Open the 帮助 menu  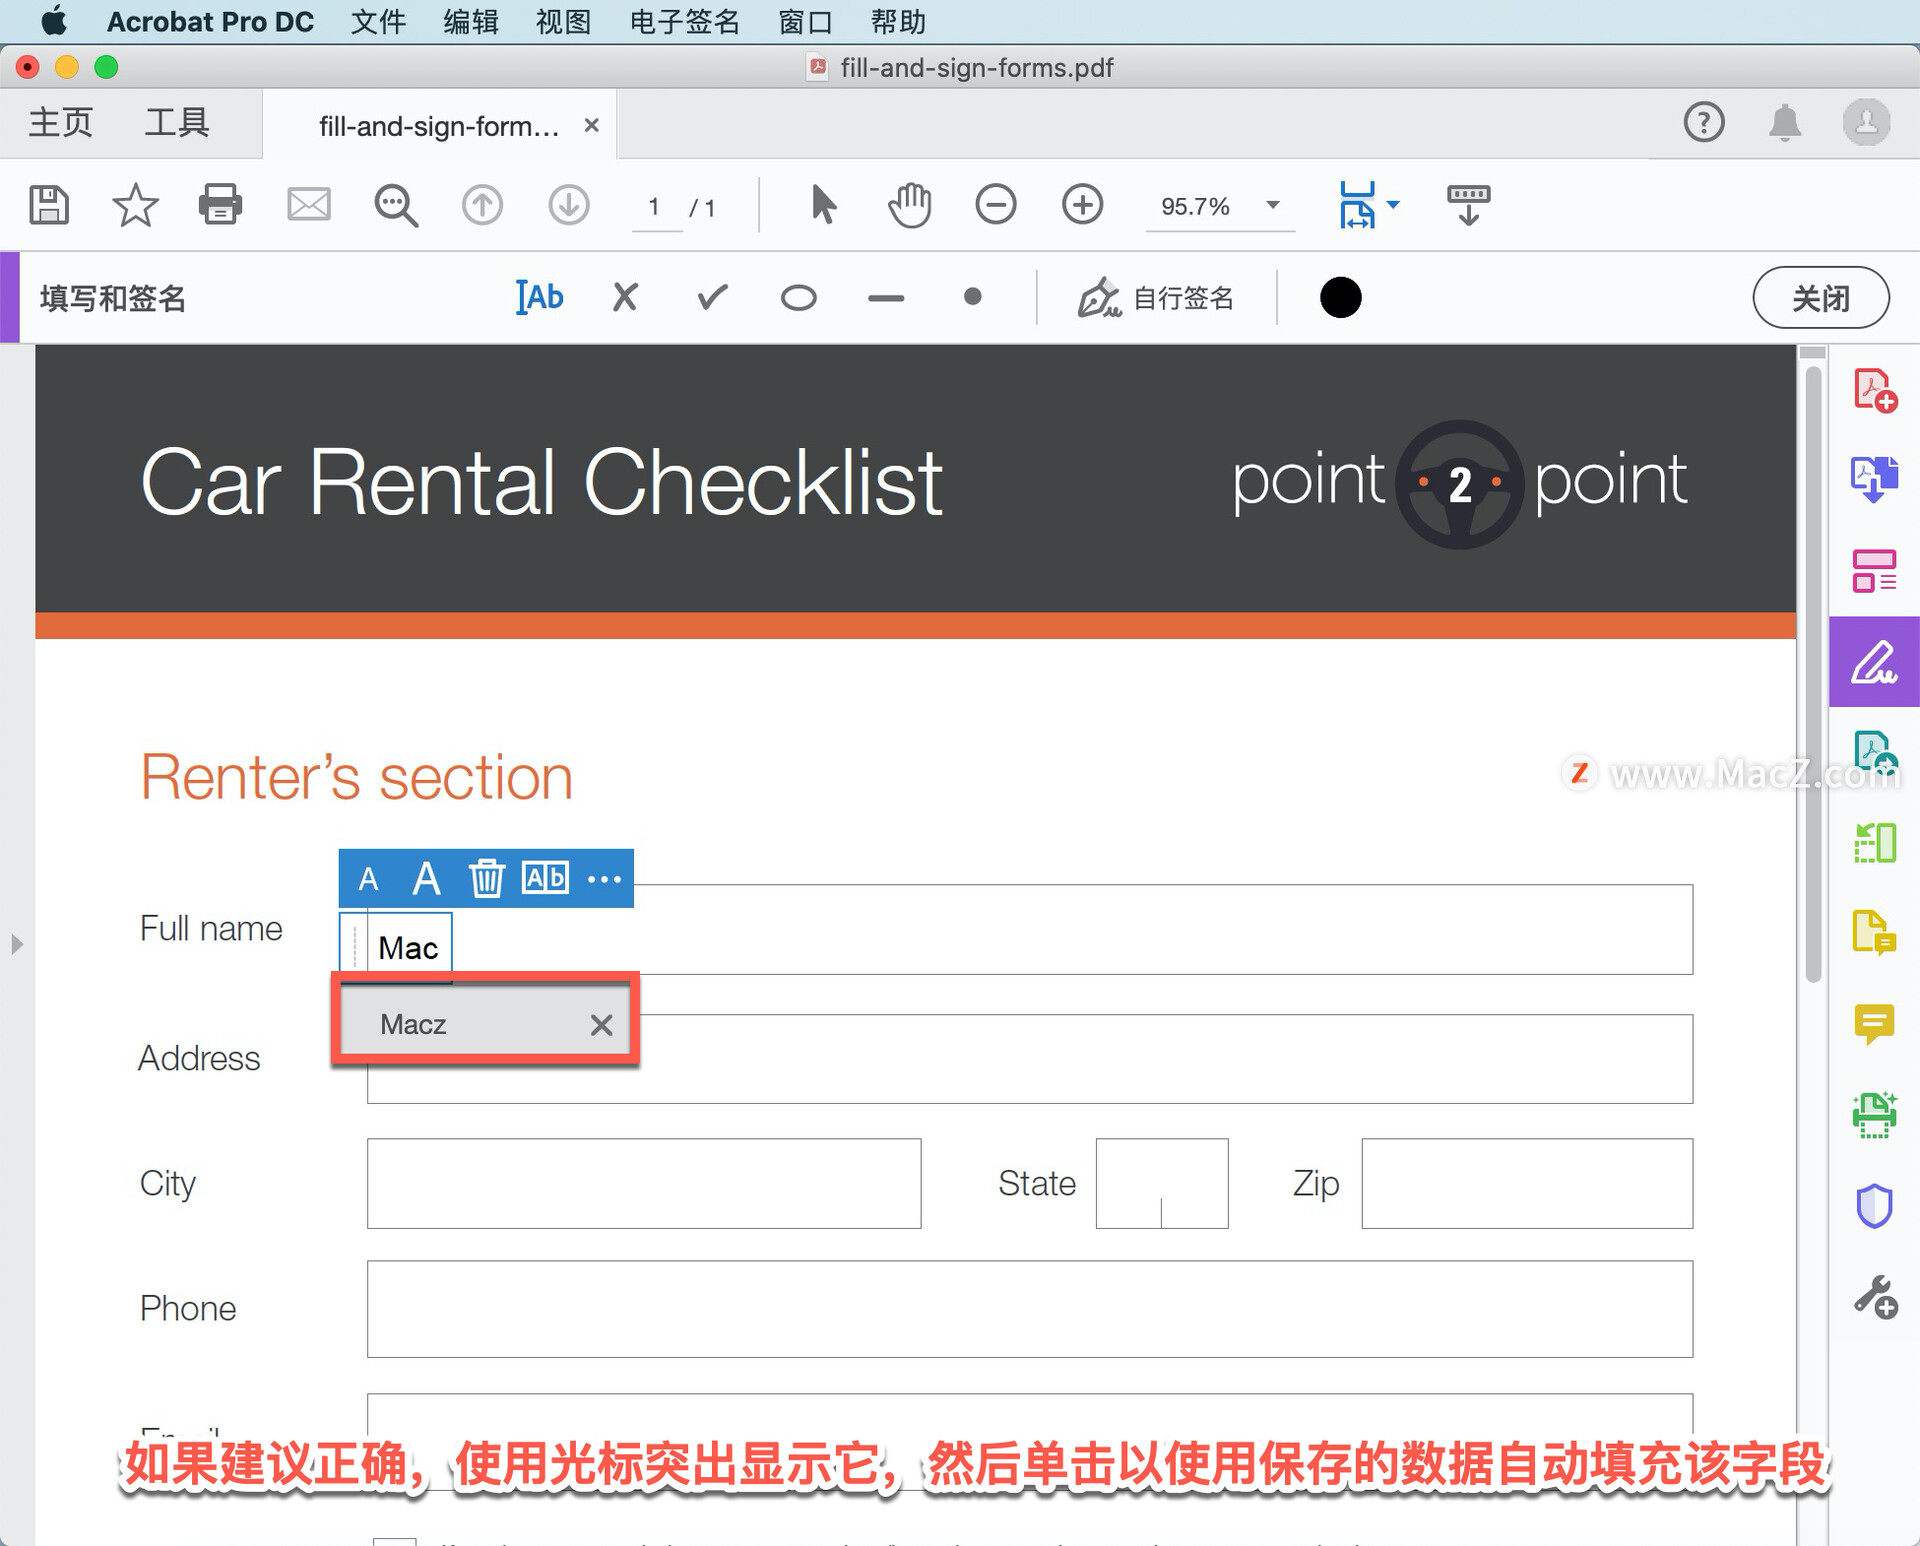[898, 21]
